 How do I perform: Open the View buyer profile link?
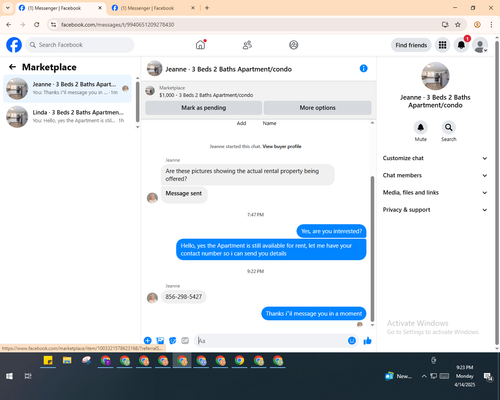[x=282, y=146]
